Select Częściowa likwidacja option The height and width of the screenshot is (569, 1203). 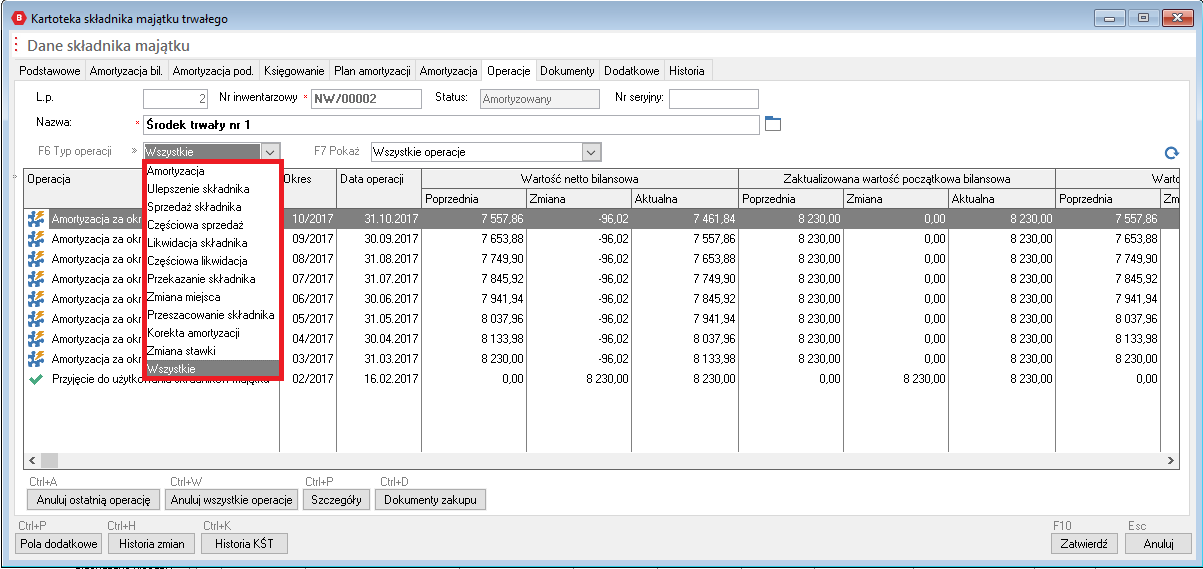click(x=214, y=261)
